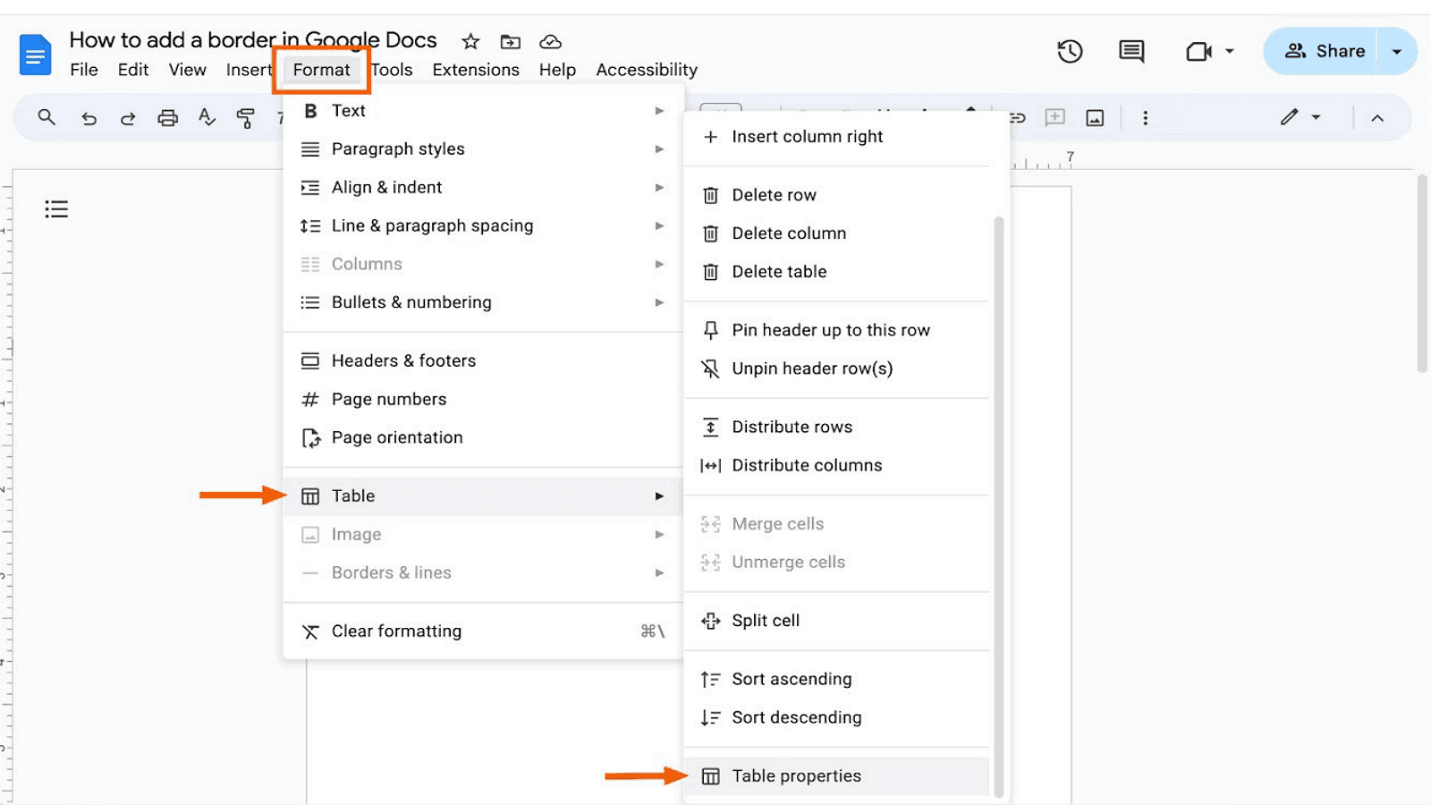The width and height of the screenshot is (1431, 805).
Task: Click the redo arrow
Action: 127,118
